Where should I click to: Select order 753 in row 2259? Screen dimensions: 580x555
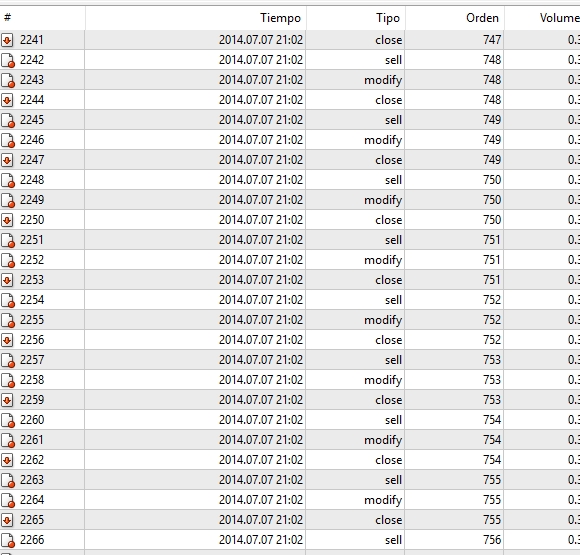tap(492, 400)
